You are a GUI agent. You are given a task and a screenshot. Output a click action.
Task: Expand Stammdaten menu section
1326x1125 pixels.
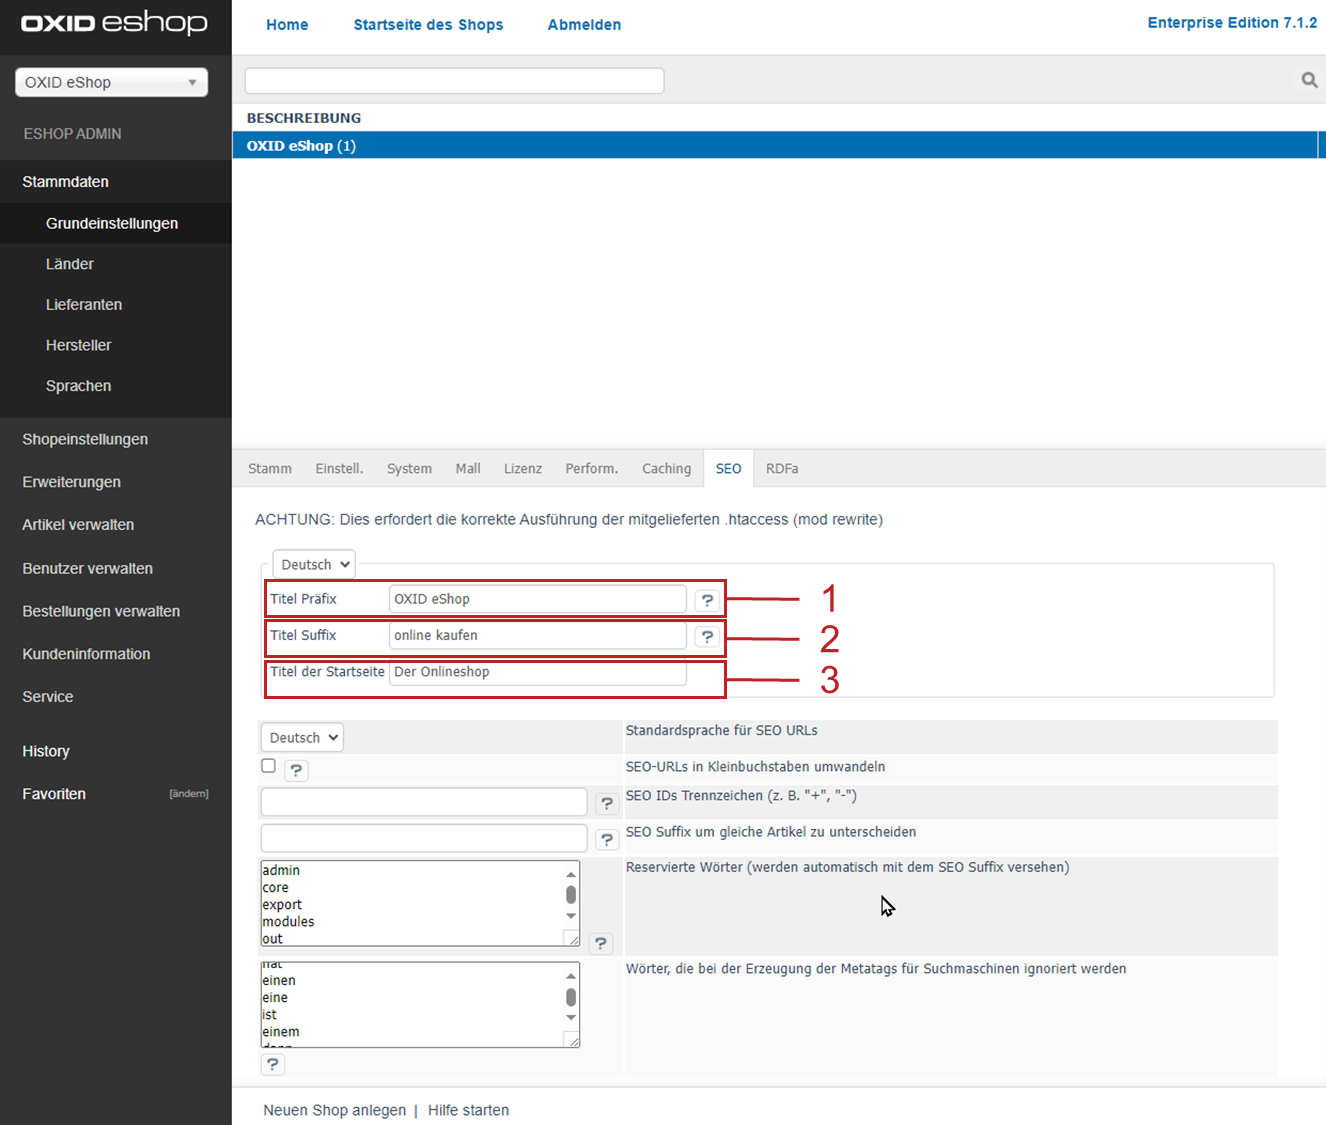click(x=66, y=182)
